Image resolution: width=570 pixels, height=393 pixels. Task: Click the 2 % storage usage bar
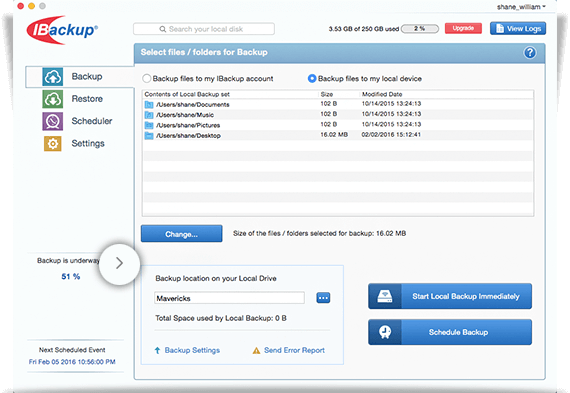[x=420, y=29]
